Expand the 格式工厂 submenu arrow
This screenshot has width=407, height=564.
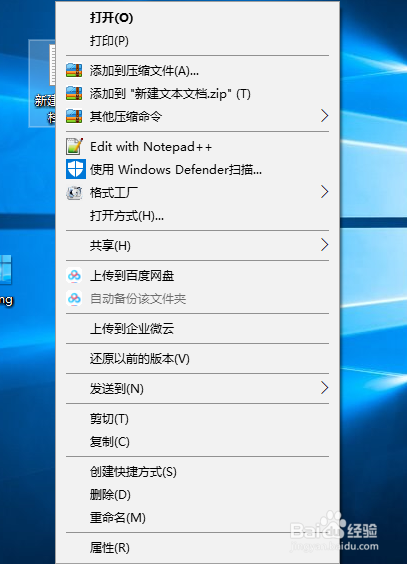[x=324, y=192]
